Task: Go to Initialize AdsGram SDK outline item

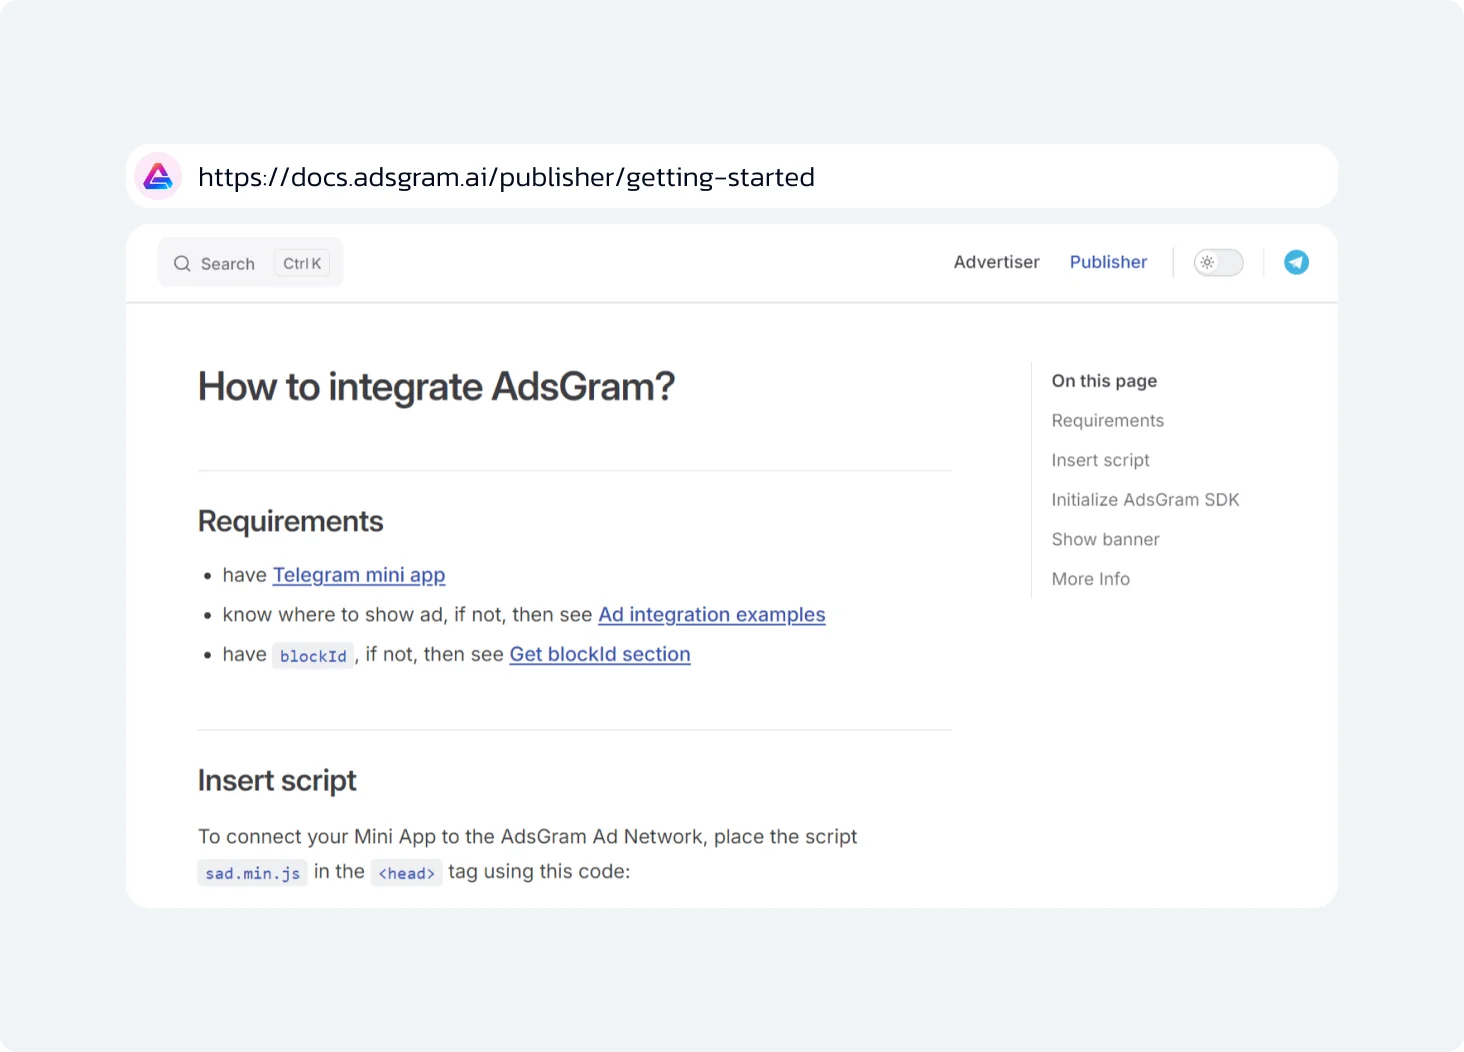Action: [1145, 500]
